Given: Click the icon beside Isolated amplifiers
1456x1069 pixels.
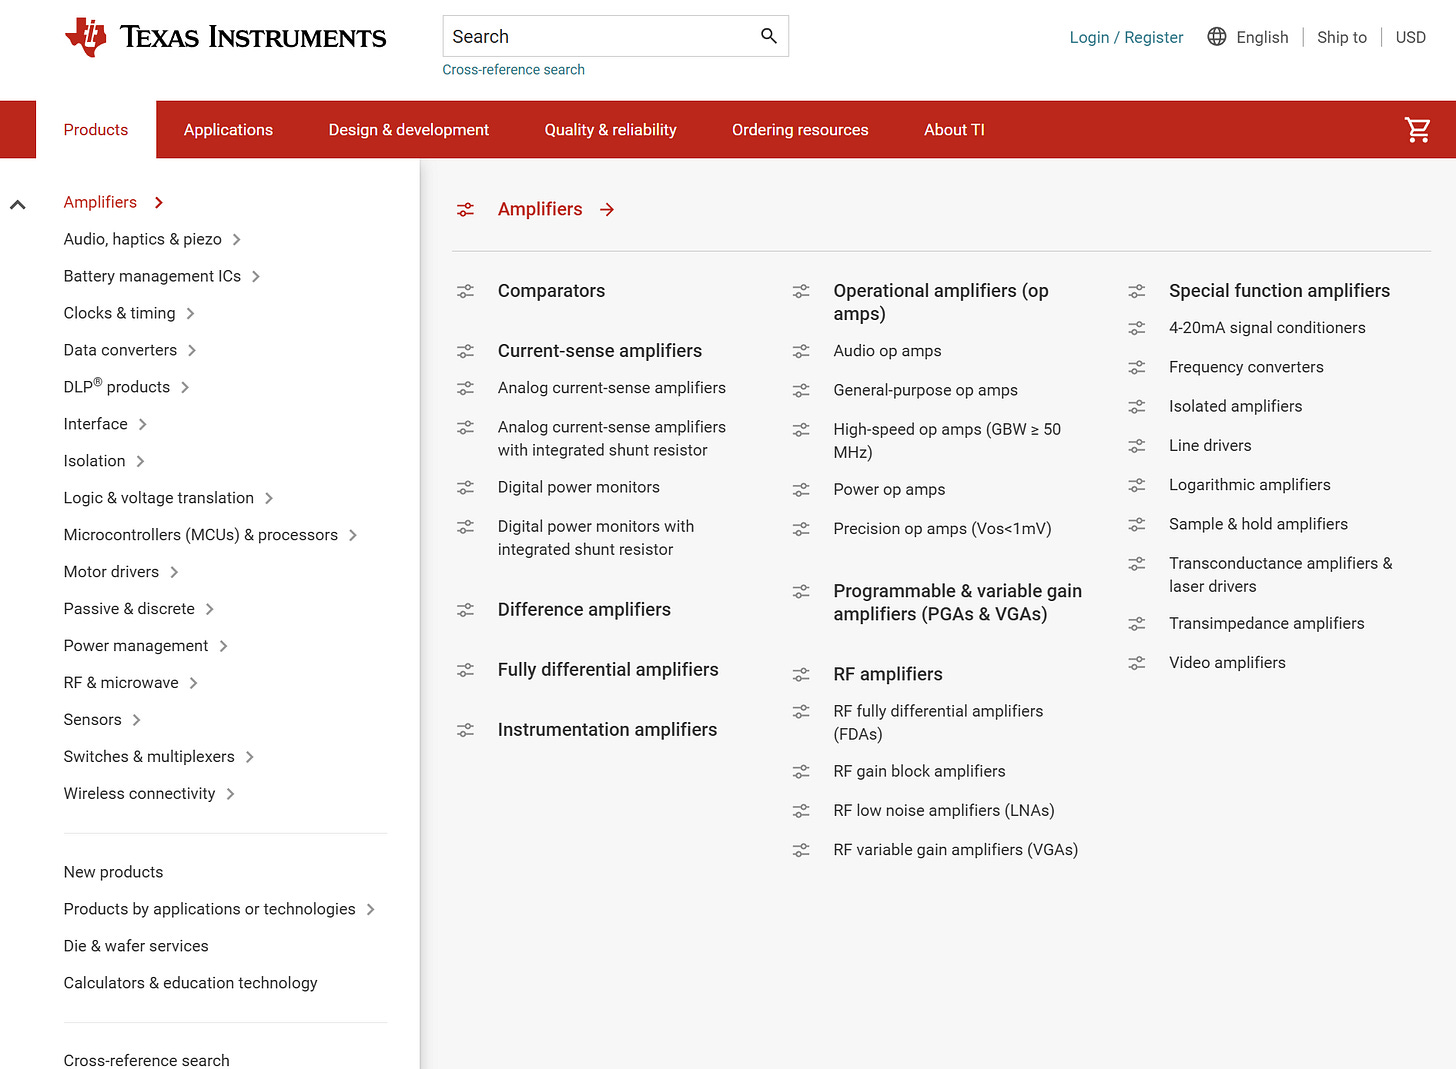Looking at the screenshot, I should pyautogui.click(x=1137, y=406).
